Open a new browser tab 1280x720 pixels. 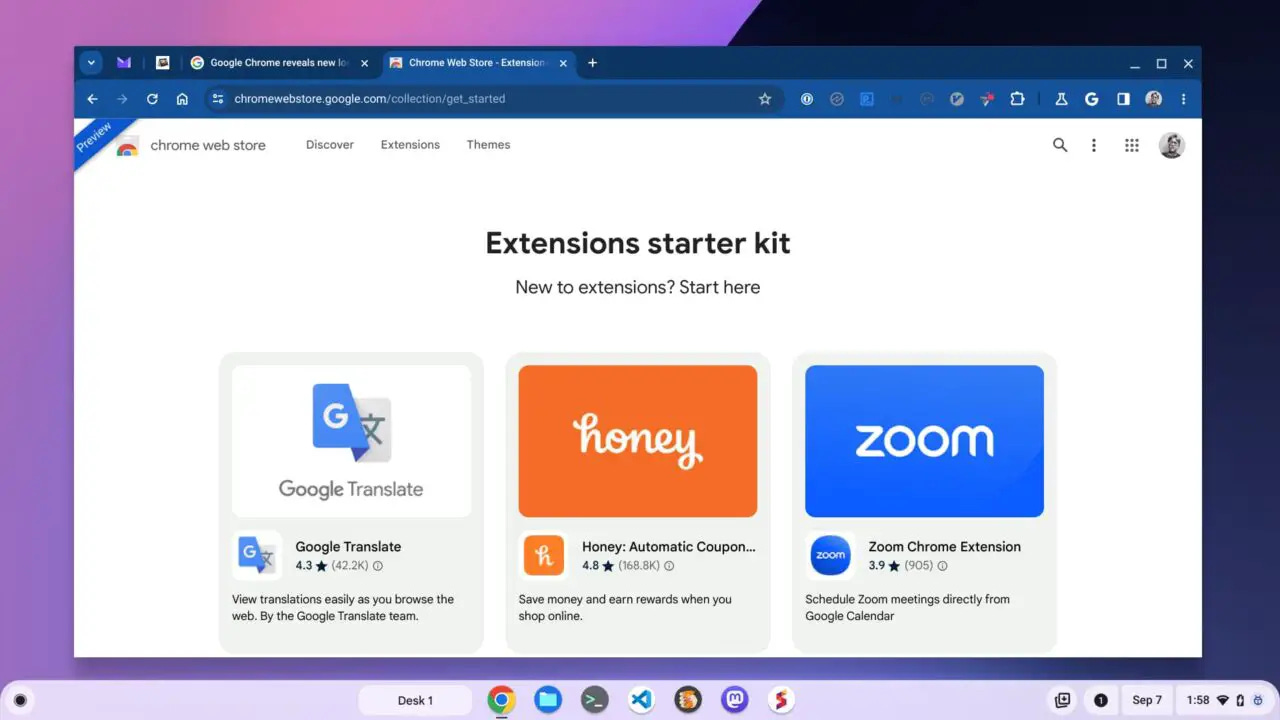click(592, 62)
